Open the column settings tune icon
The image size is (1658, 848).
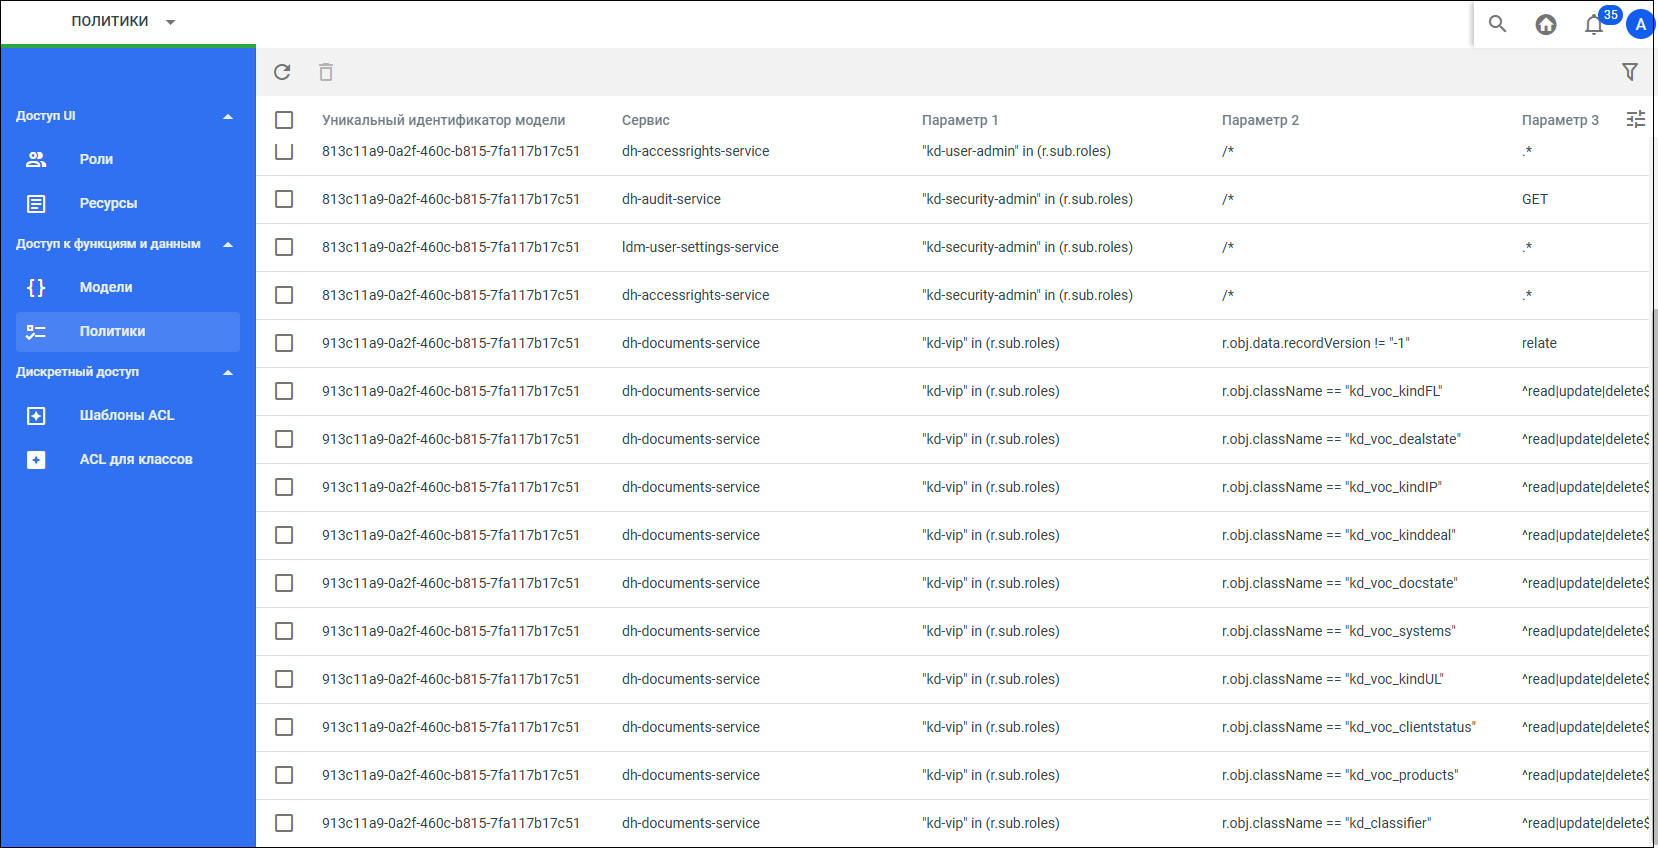[1636, 119]
